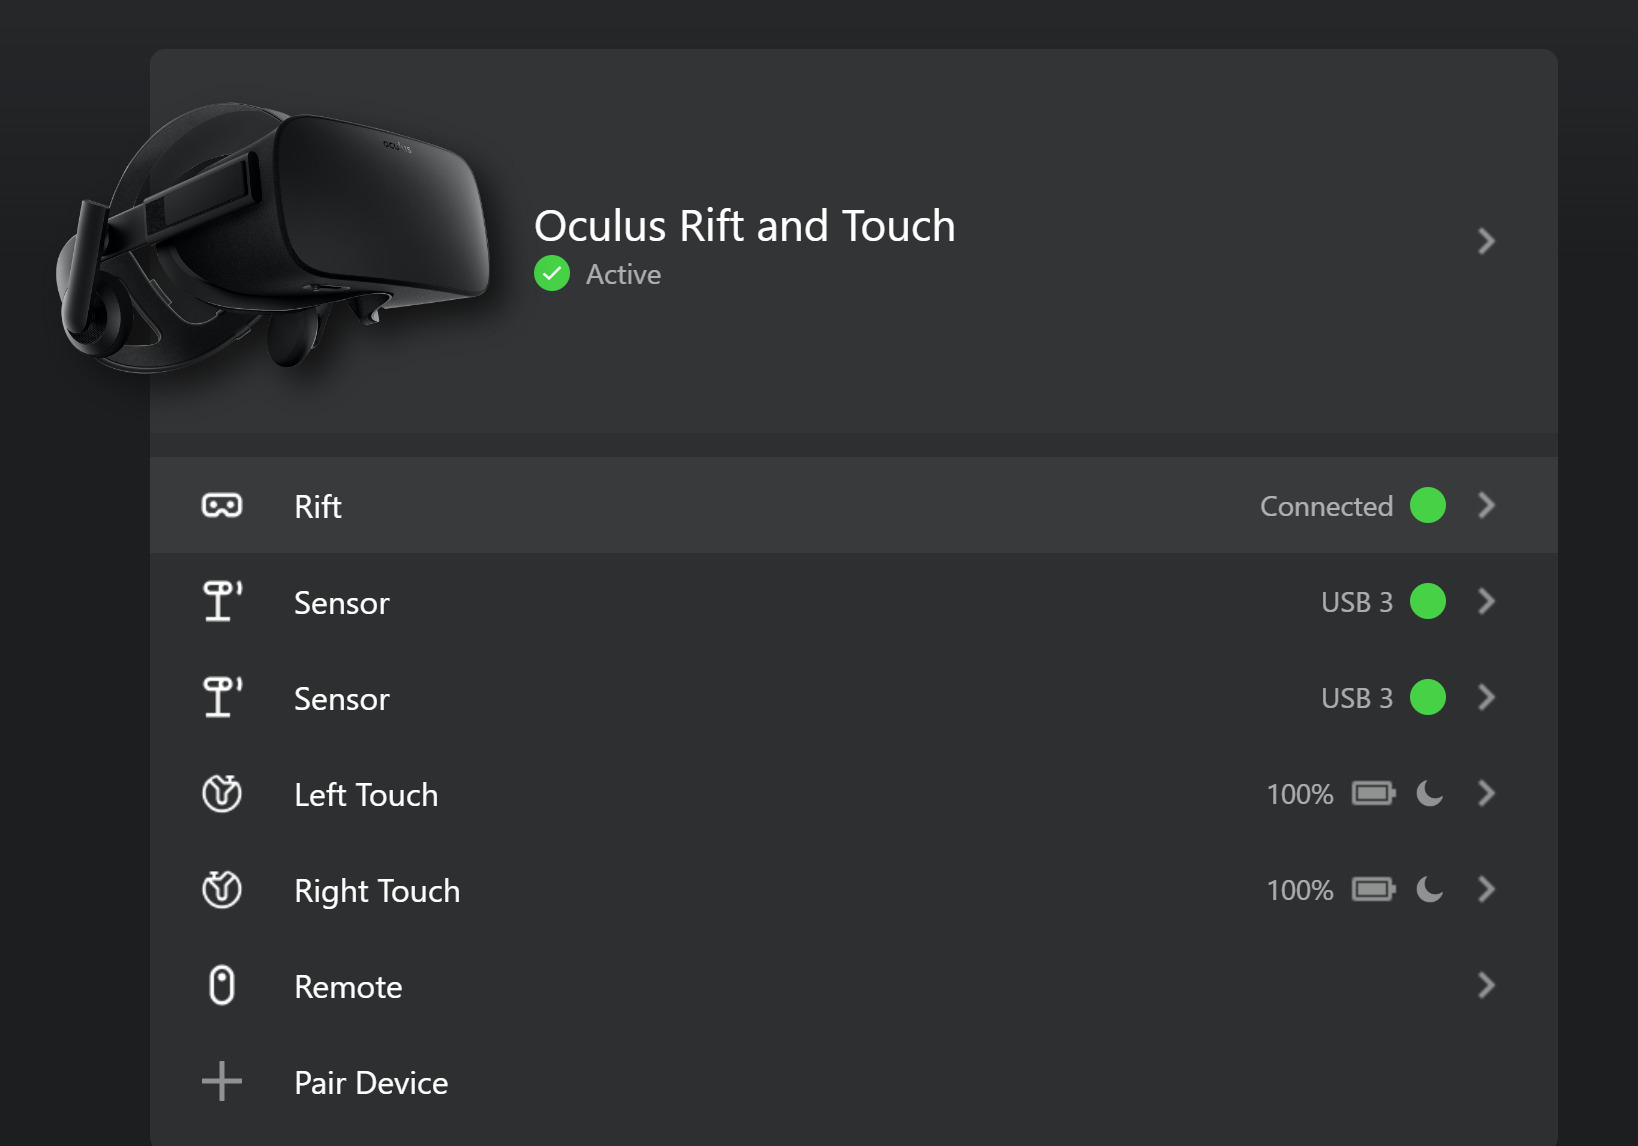Viewport: 1638px width, 1146px height.
Task: Click the Right Touch controller icon
Action: [222, 890]
